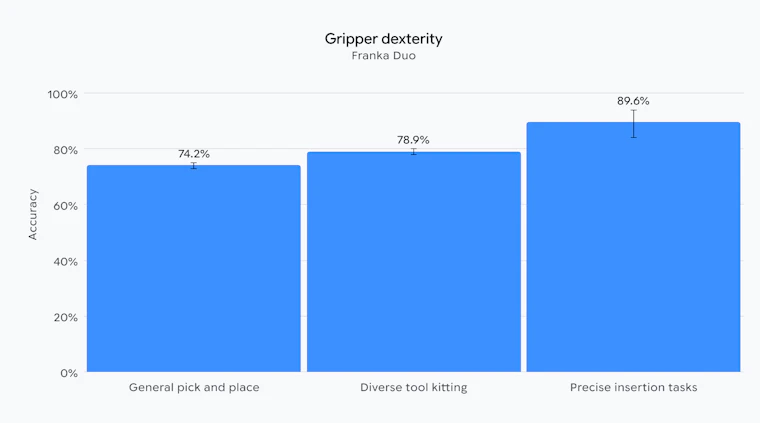Click the Gripper dexterity chart title
Image resolution: width=760 pixels, height=423 pixels.
pyautogui.click(x=383, y=39)
